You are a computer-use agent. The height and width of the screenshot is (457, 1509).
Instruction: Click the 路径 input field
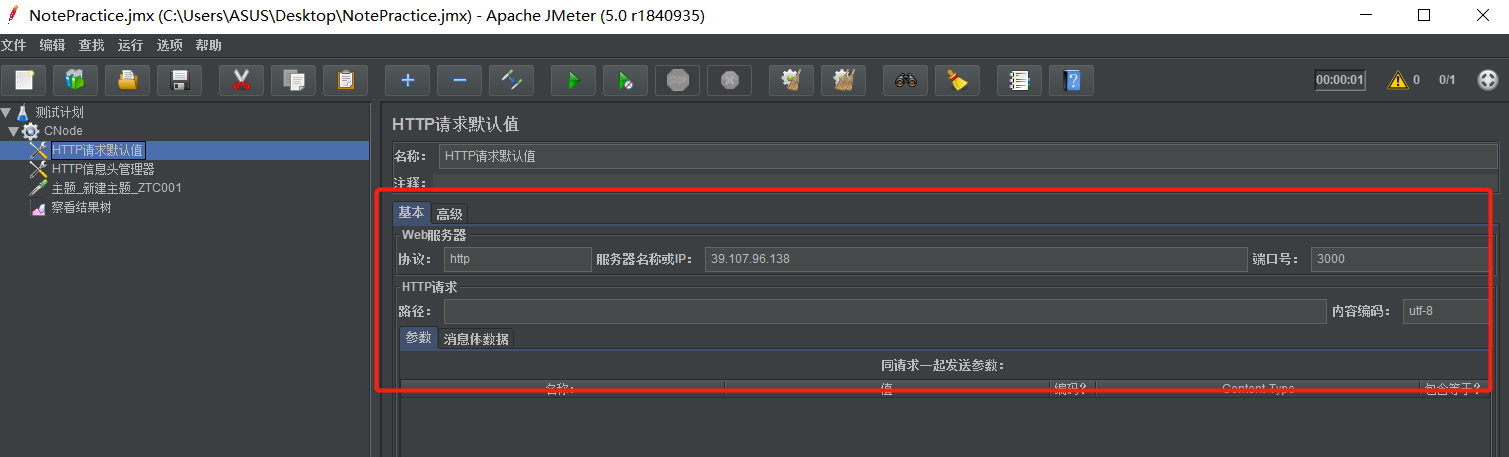click(x=885, y=311)
